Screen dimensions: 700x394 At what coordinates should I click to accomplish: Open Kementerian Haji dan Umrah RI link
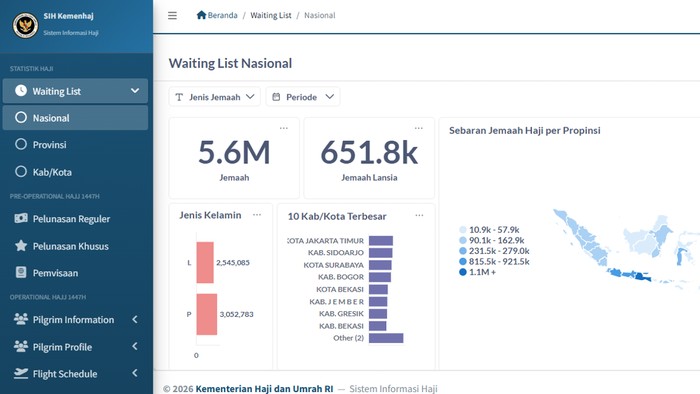264,388
